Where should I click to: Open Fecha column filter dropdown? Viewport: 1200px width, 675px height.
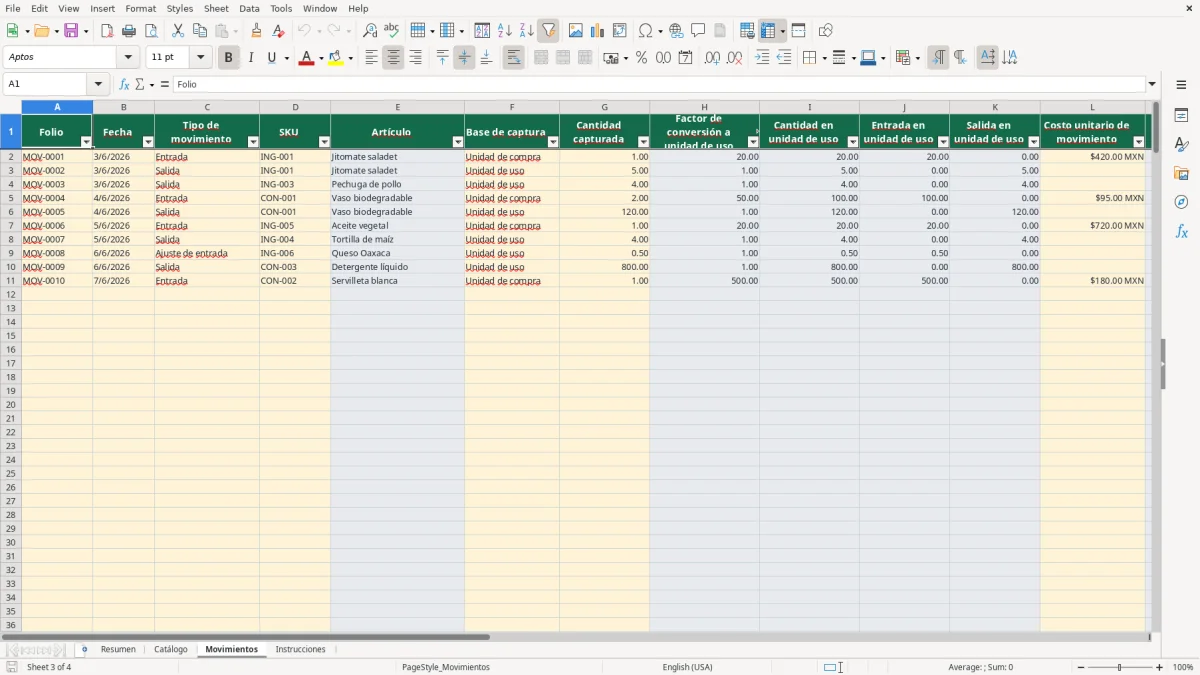pyautogui.click(x=148, y=142)
